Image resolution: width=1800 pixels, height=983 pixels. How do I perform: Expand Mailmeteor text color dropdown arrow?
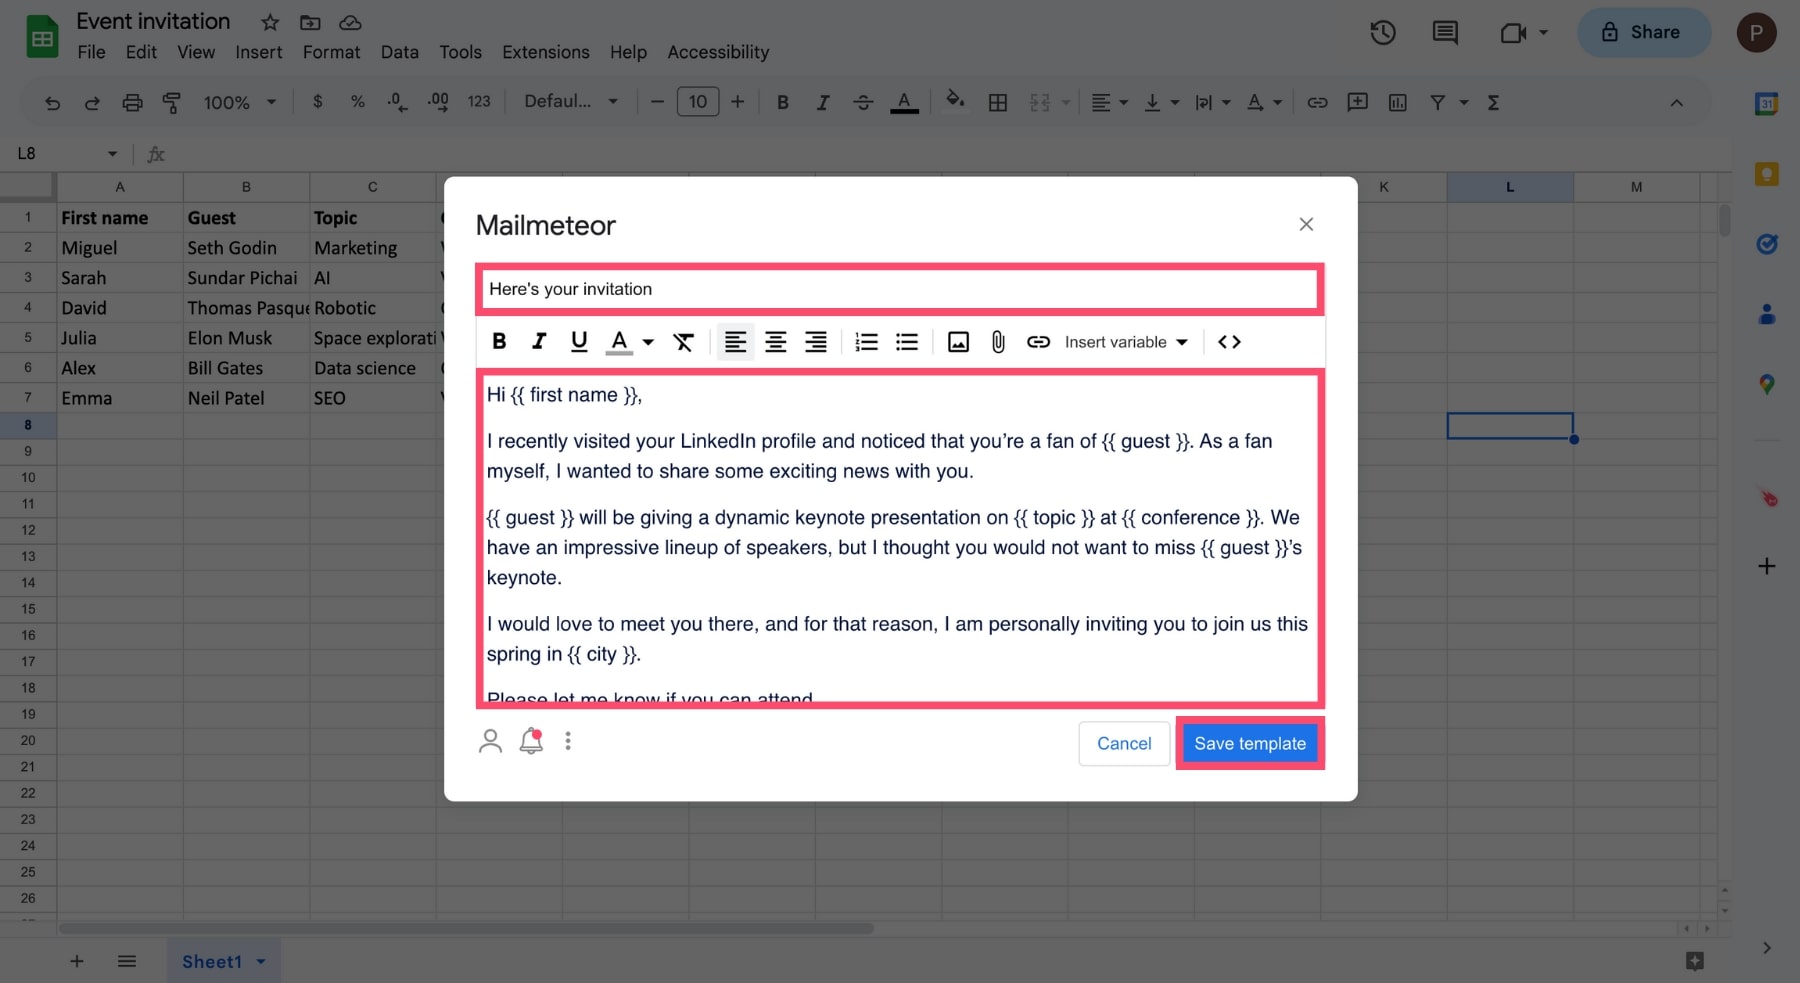[x=648, y=342]
